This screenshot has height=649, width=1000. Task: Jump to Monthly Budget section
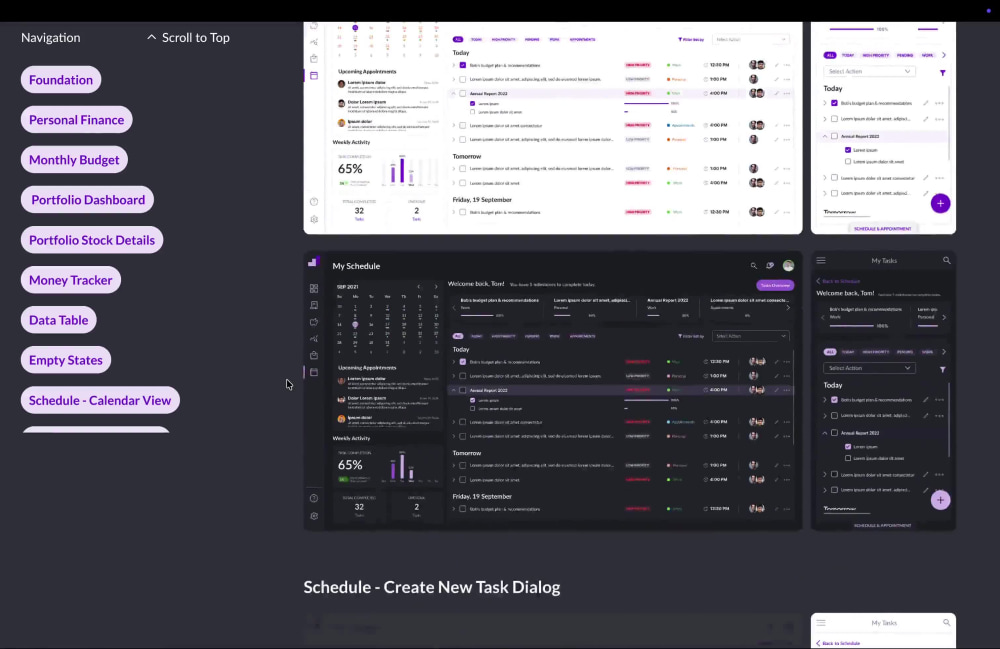pyautogui.click(x=74, y=160)
